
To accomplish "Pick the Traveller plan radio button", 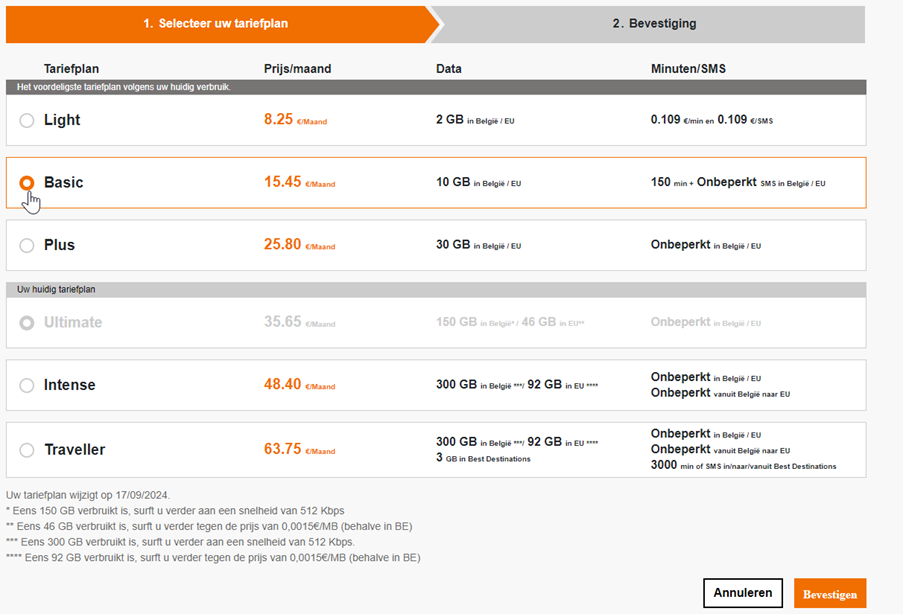I will tap(27, 450).
